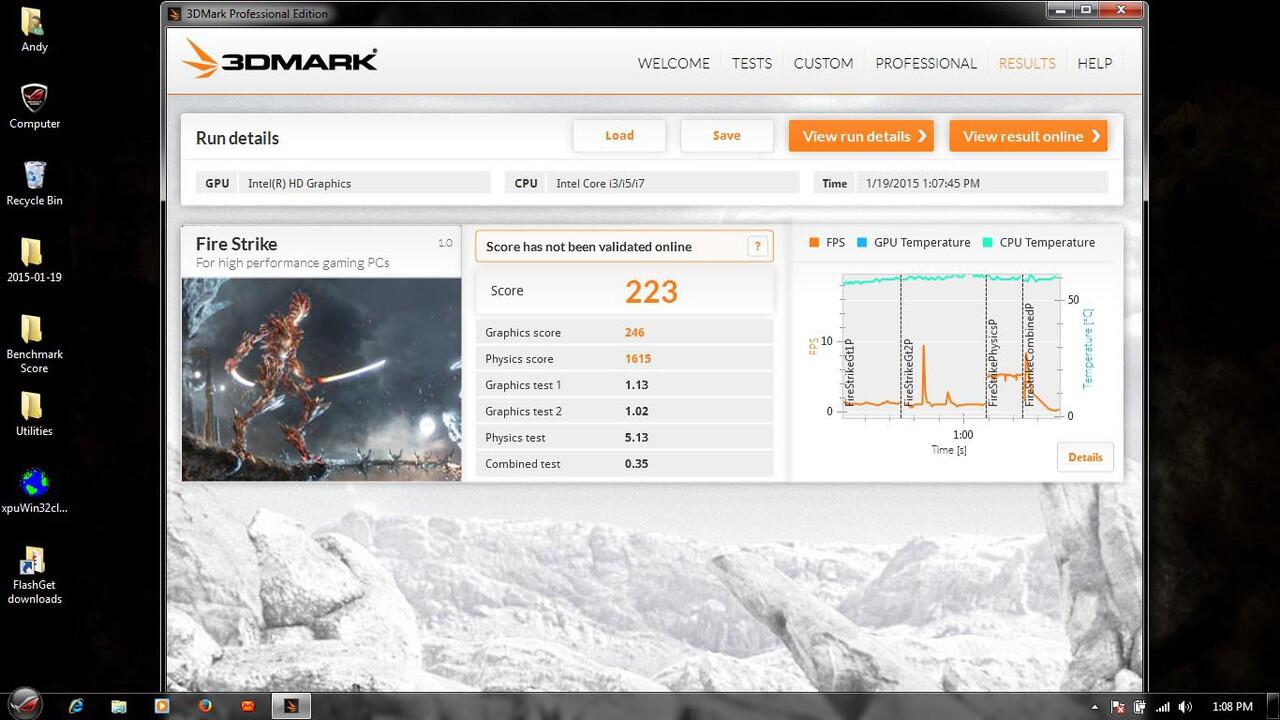Screen dimensions: 1280x720
Task: Click the FireStrikeGt2P chart marker
Action: (908, 370)
